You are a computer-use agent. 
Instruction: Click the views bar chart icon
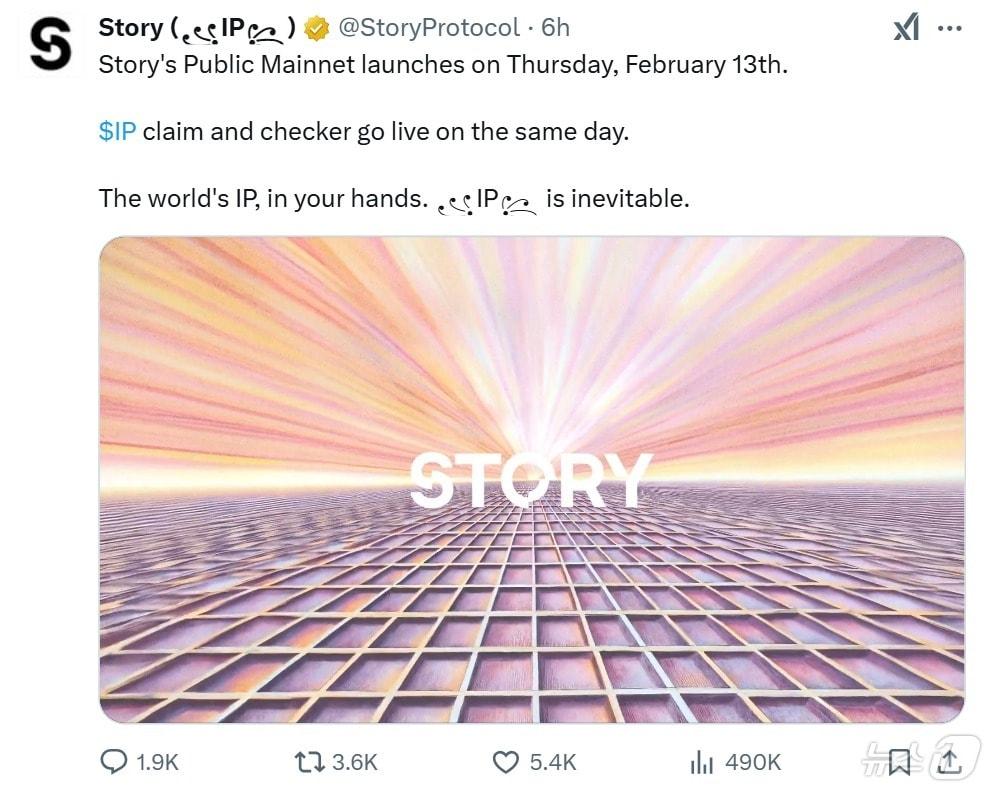tap(702, 762)
